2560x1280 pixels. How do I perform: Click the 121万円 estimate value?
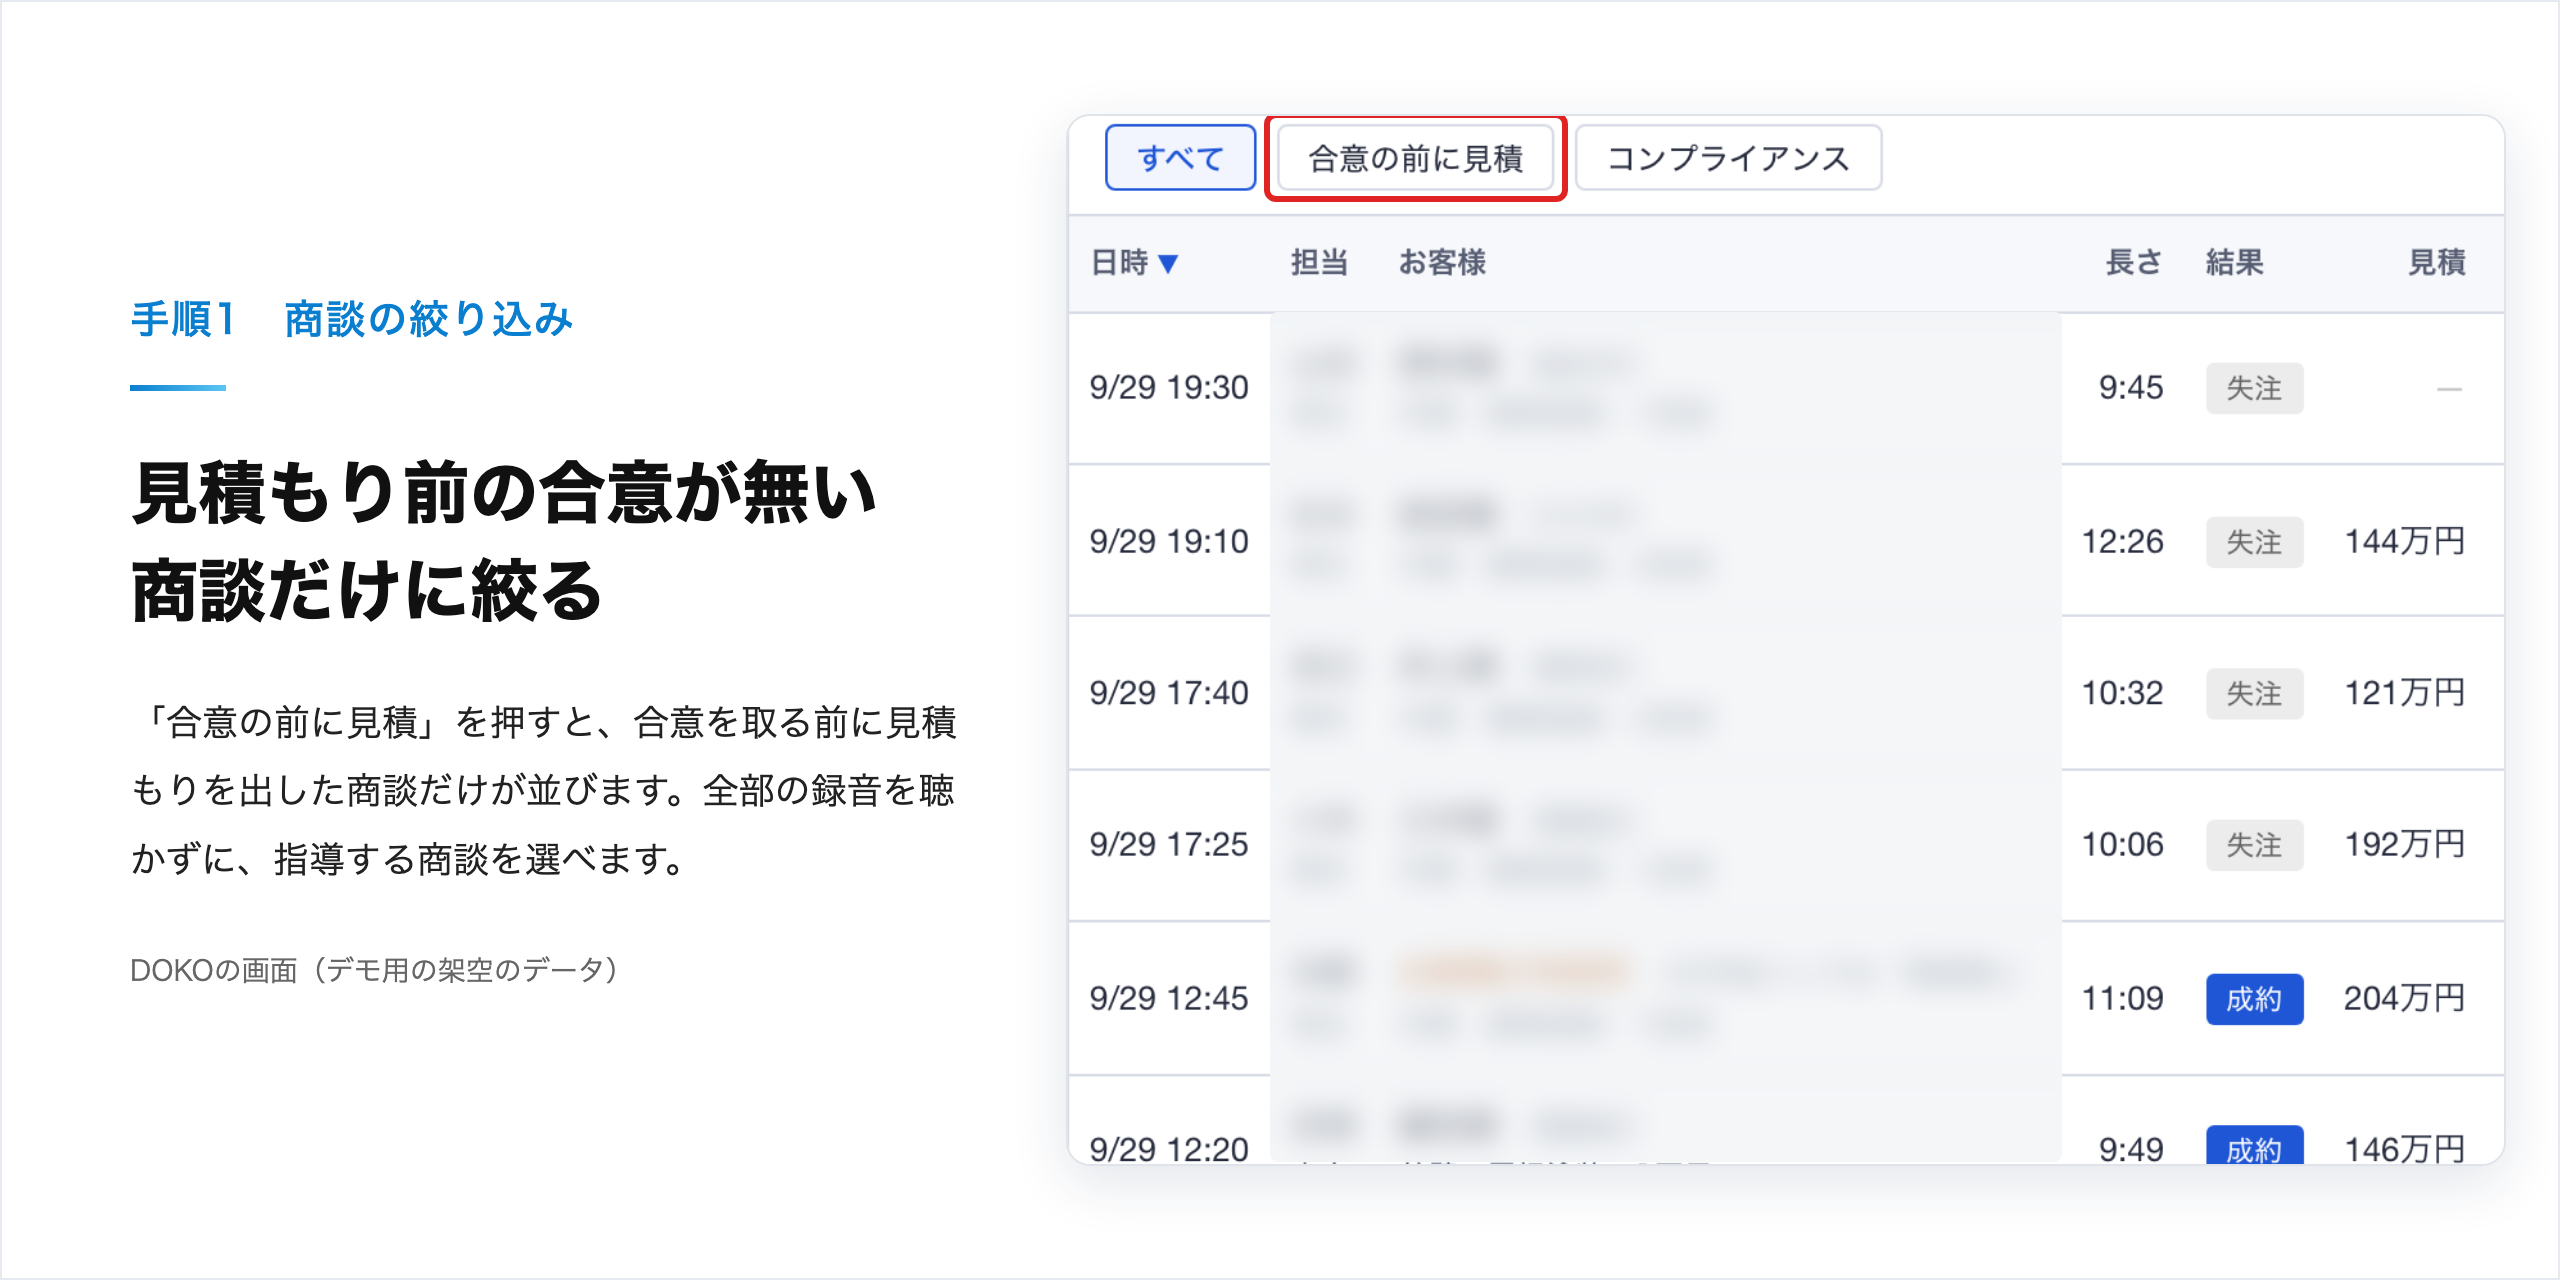(2405, 693)
